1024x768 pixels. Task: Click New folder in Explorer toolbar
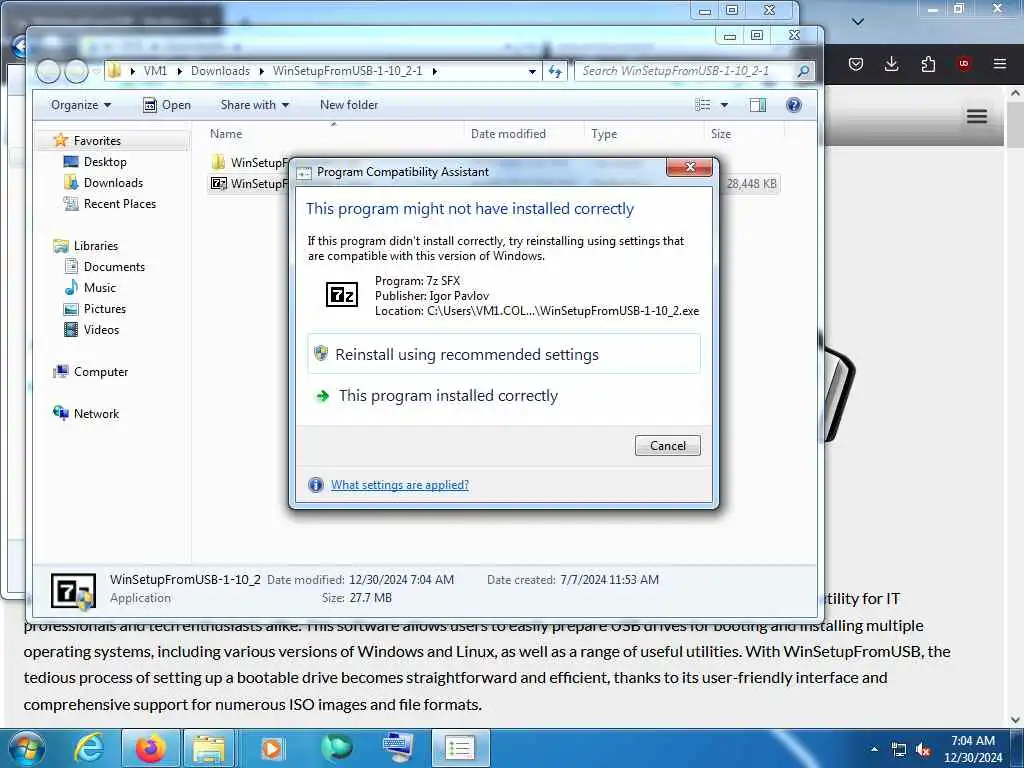[x=349, y=105]
